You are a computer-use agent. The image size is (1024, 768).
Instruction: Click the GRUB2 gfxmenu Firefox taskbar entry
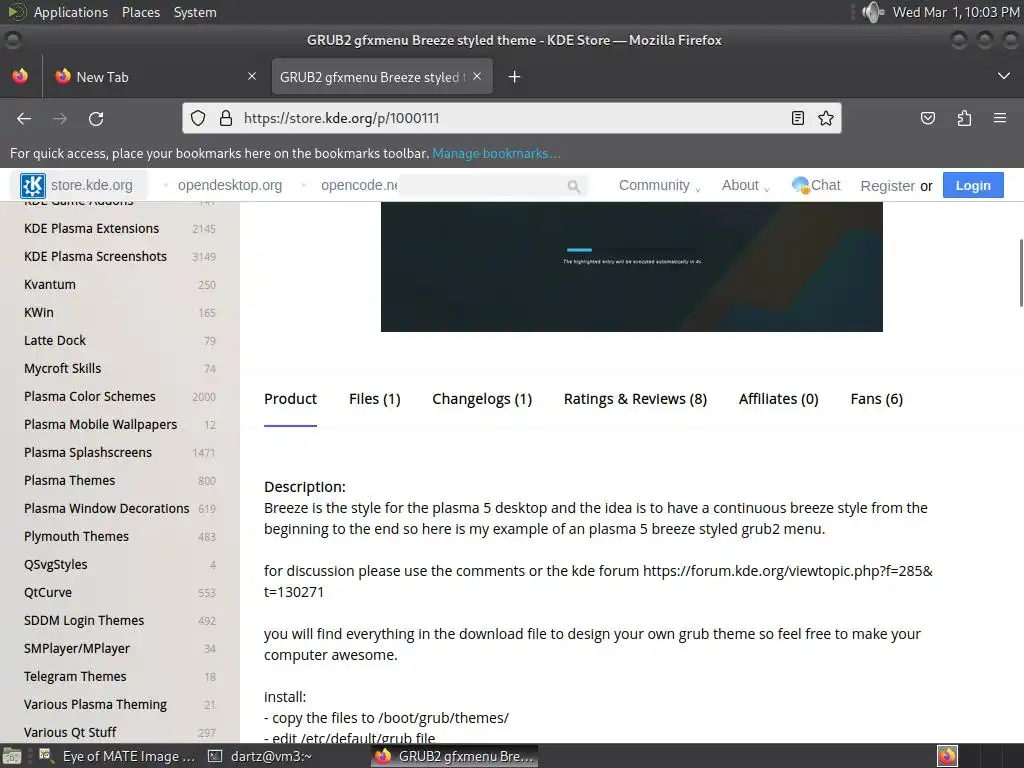pos(455,756)
